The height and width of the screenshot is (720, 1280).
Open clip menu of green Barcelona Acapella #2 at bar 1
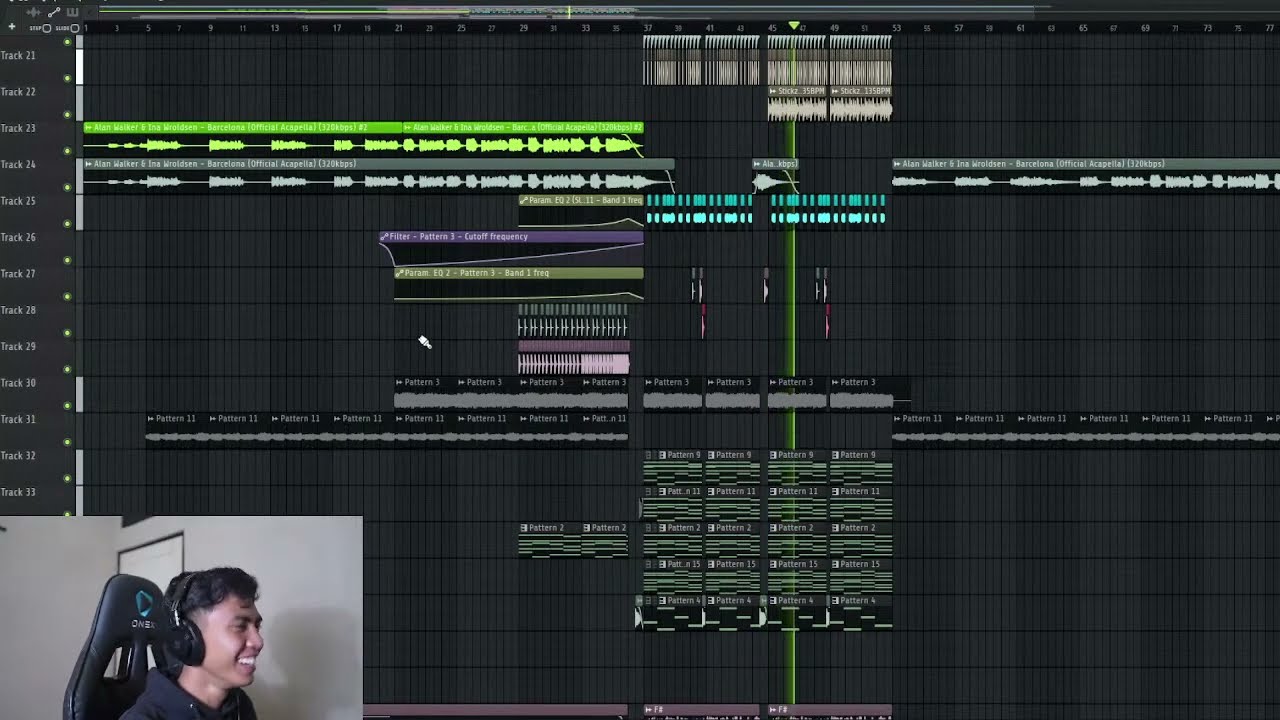pyautogui.click(x=89, y=128)
